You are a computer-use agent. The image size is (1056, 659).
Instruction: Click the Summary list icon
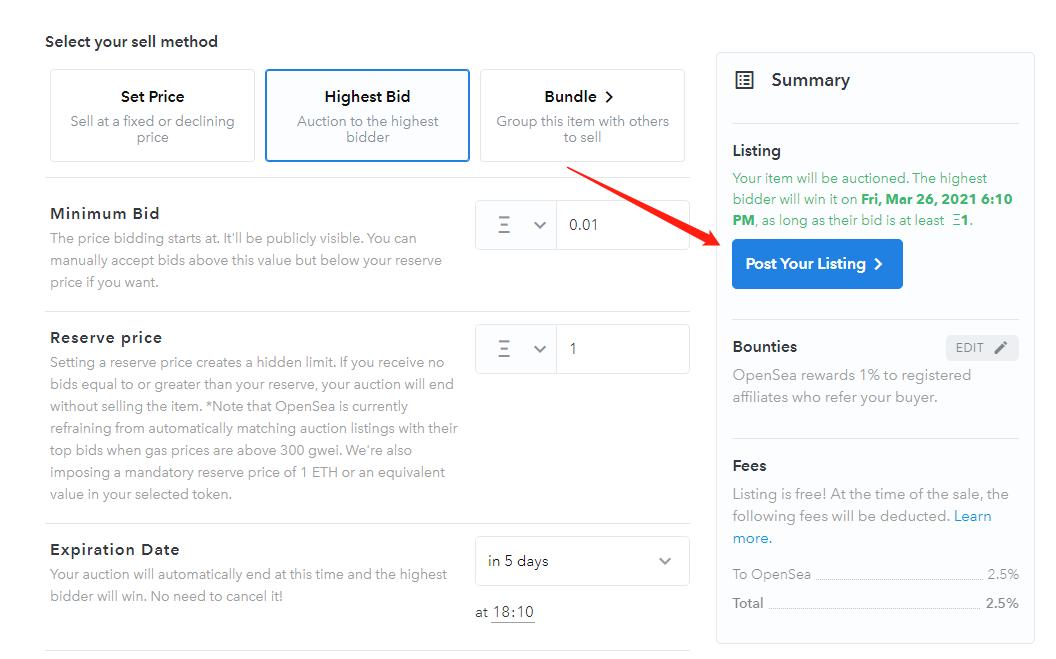pyautogui.click(x=744, y=80)
